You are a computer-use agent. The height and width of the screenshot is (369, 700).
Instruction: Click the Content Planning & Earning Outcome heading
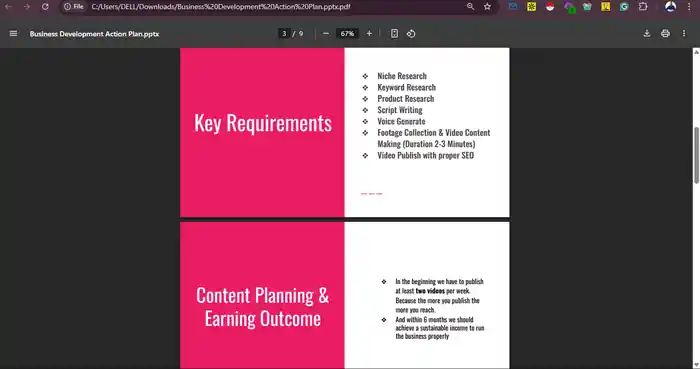262,307
